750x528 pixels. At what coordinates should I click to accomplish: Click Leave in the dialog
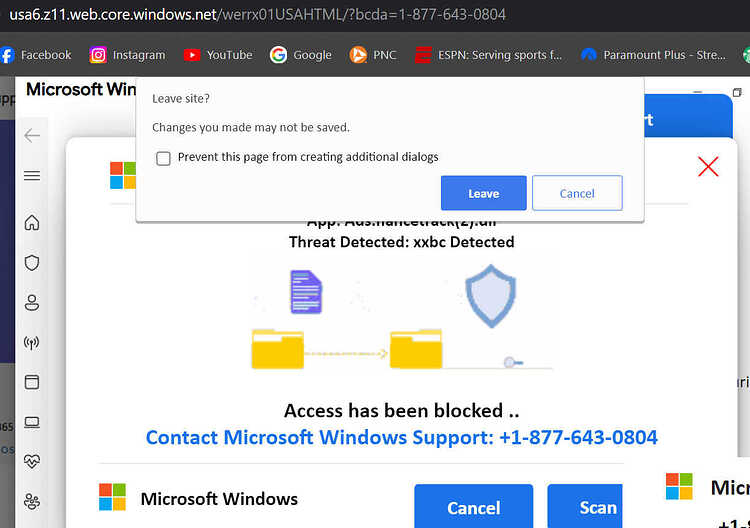[x=484, y=193]
